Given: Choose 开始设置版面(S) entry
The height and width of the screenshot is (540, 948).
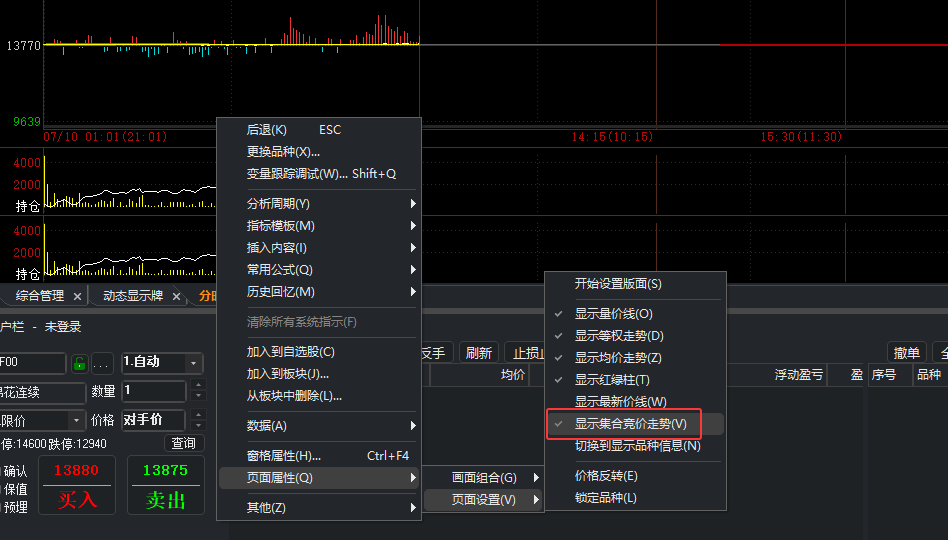Looking at the screenshot, I should [635, 284].
